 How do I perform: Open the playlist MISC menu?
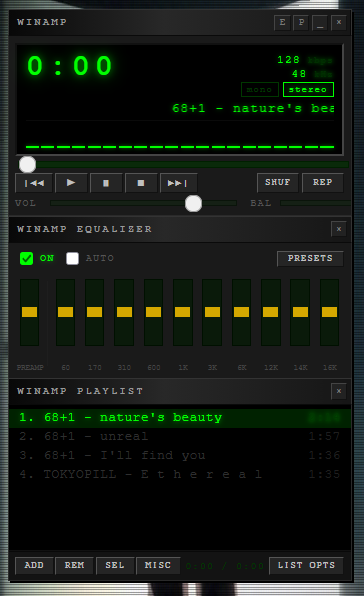[158, 566]
